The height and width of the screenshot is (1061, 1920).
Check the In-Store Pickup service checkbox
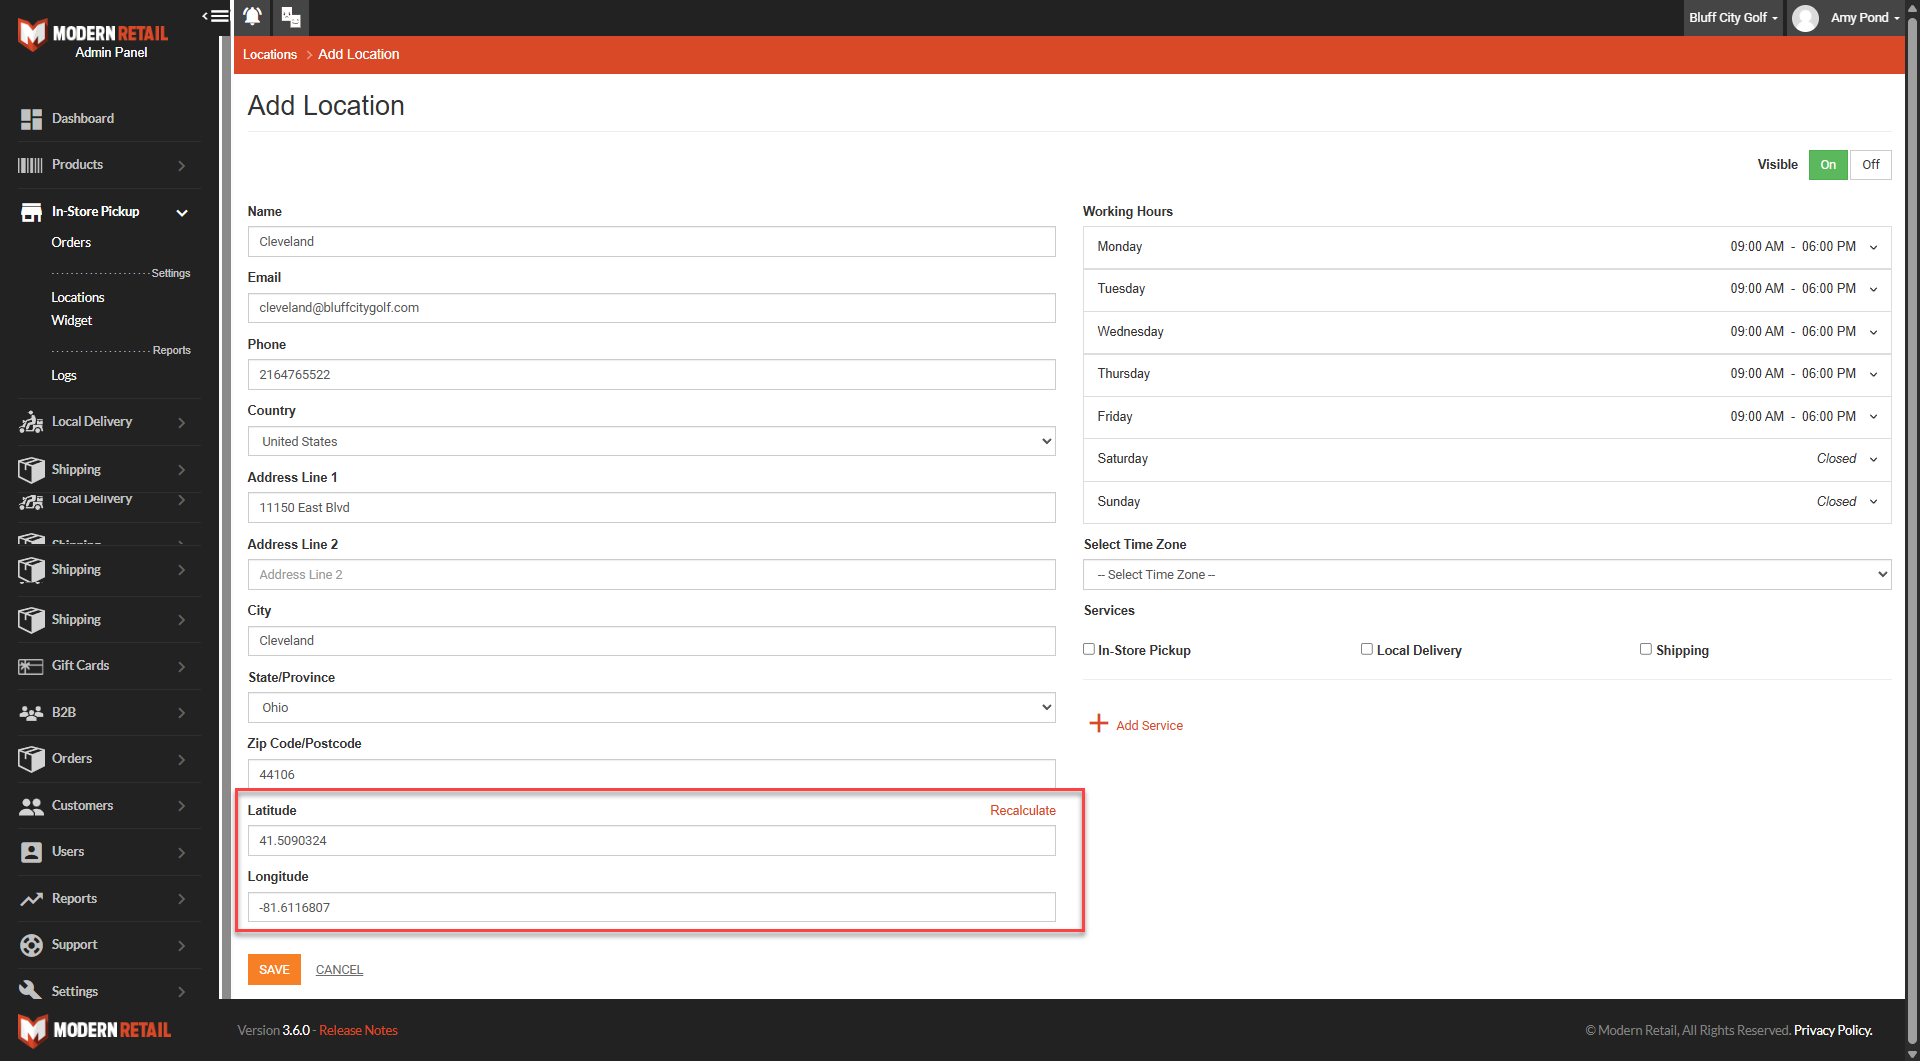(x=1089, y=649)
